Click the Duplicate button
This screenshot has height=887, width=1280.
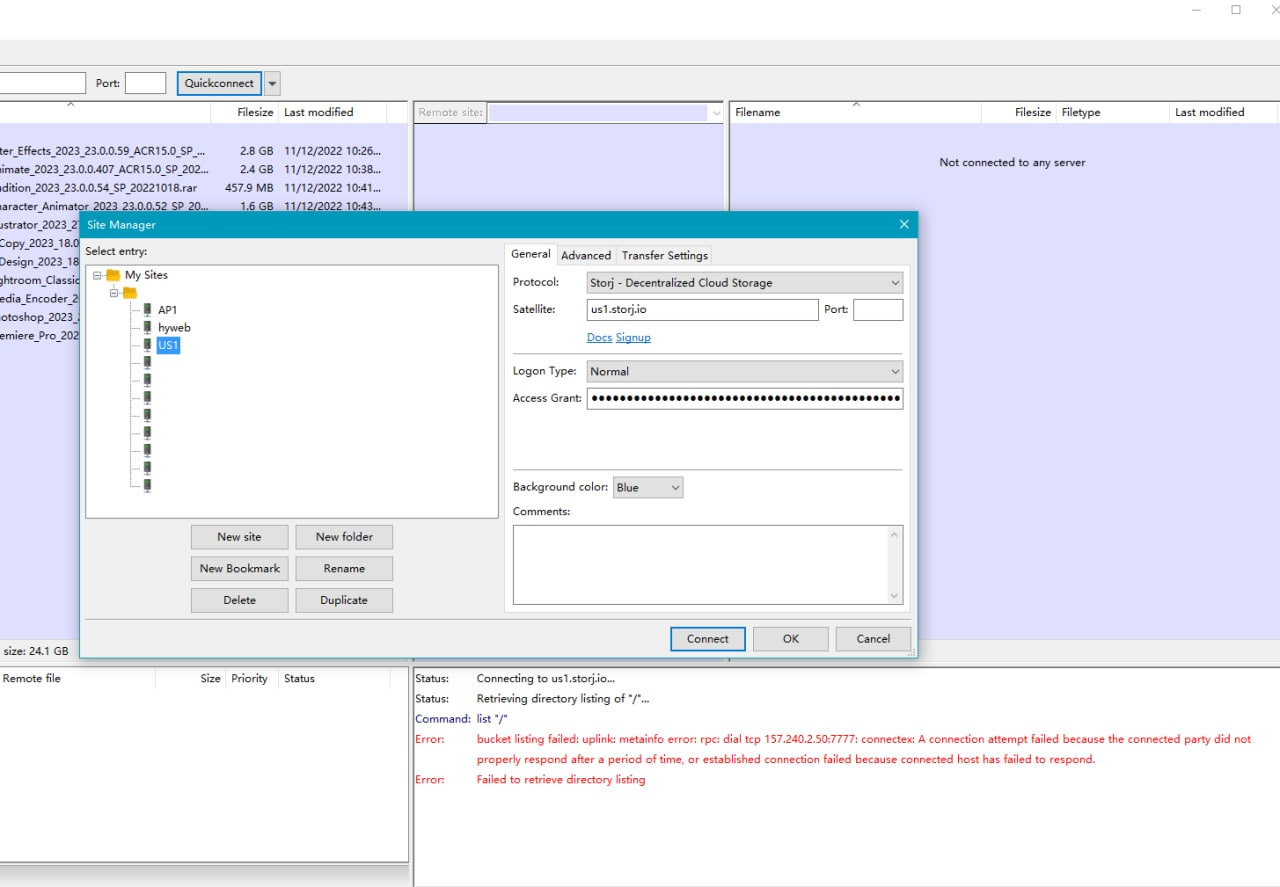click(x=344, y=600)
